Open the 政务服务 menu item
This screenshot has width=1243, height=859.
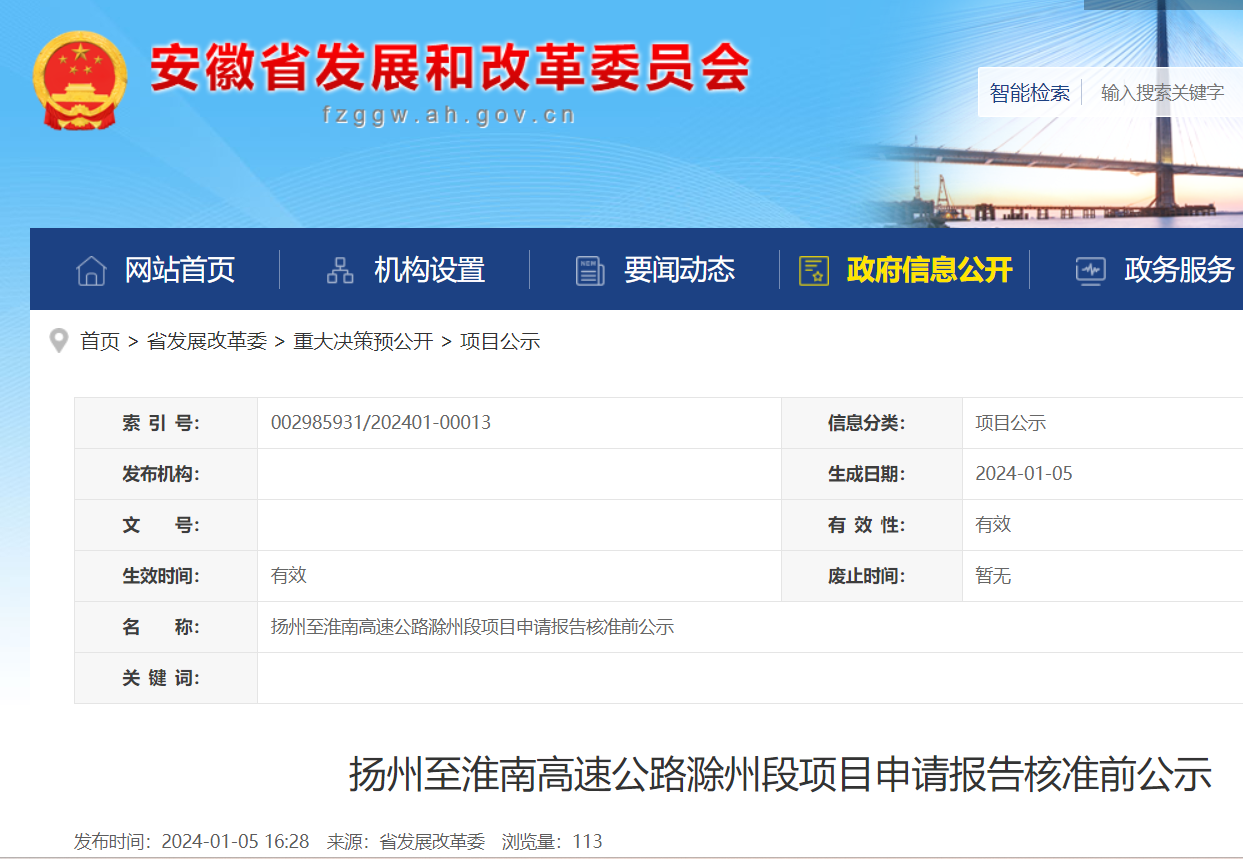click(1180, 270)
